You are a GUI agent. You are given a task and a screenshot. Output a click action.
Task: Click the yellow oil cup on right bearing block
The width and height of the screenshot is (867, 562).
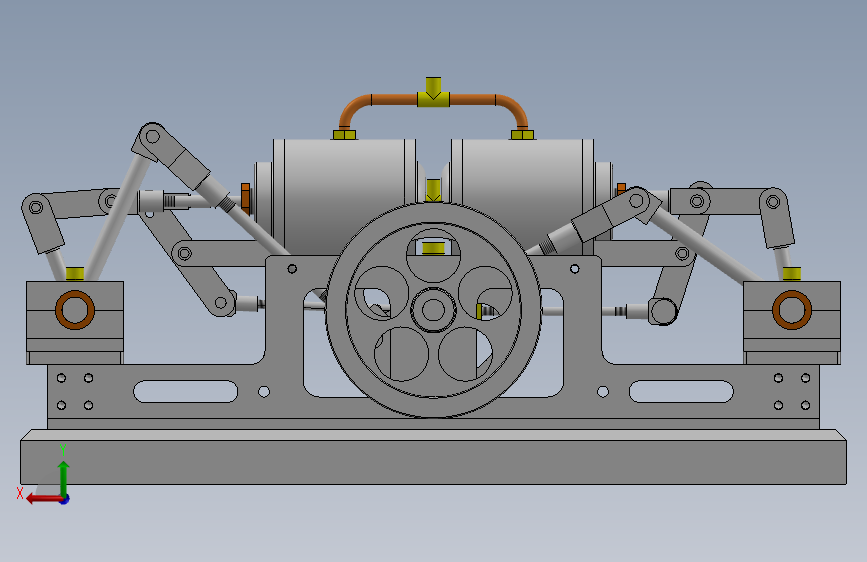pyautogui.click(x=792, y=274)
